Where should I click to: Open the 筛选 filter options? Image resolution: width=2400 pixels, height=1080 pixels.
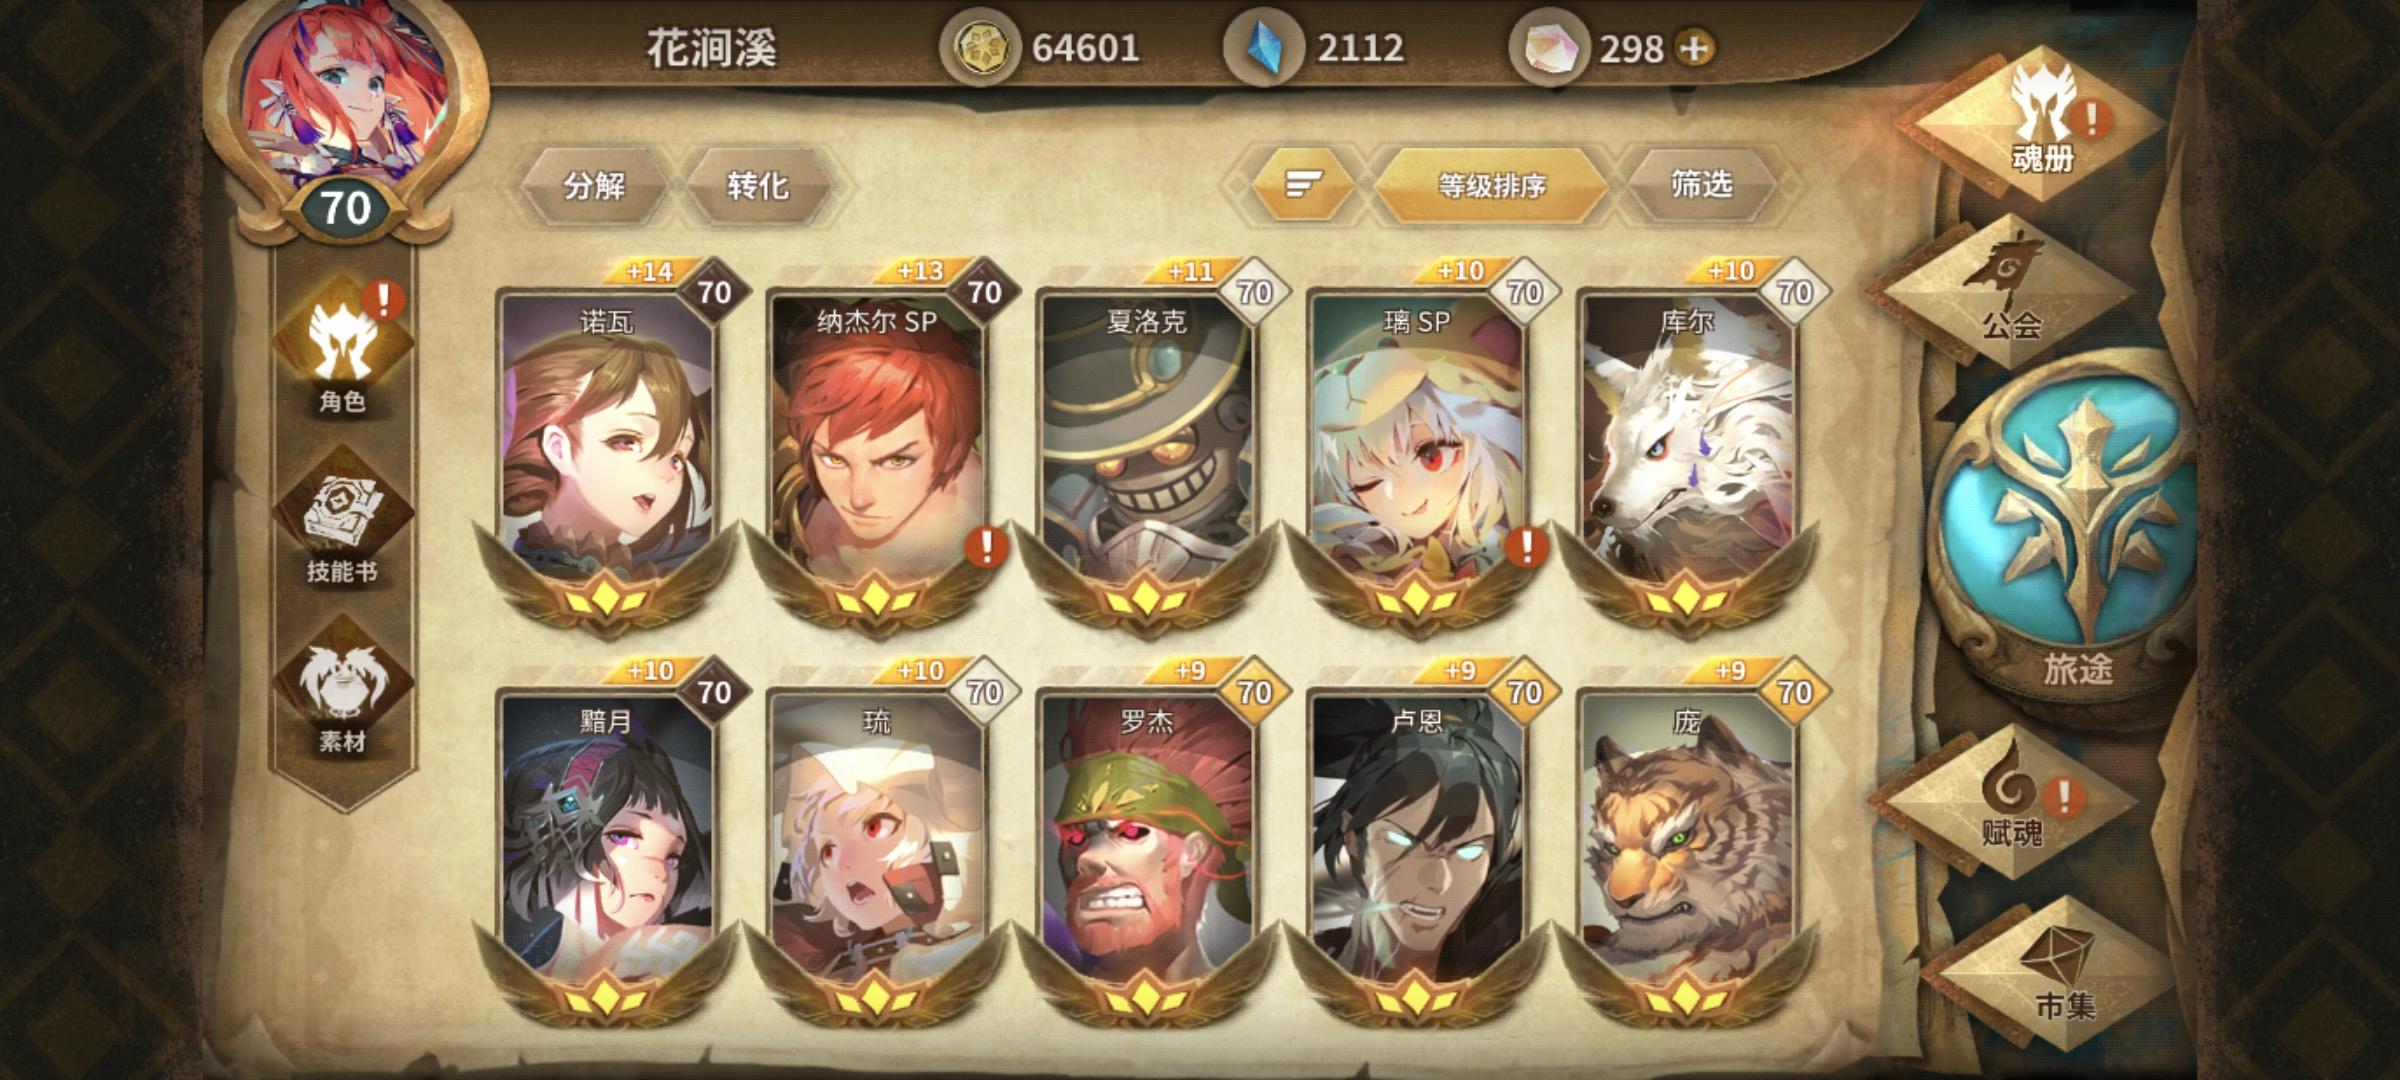[x=1701, y=184]
